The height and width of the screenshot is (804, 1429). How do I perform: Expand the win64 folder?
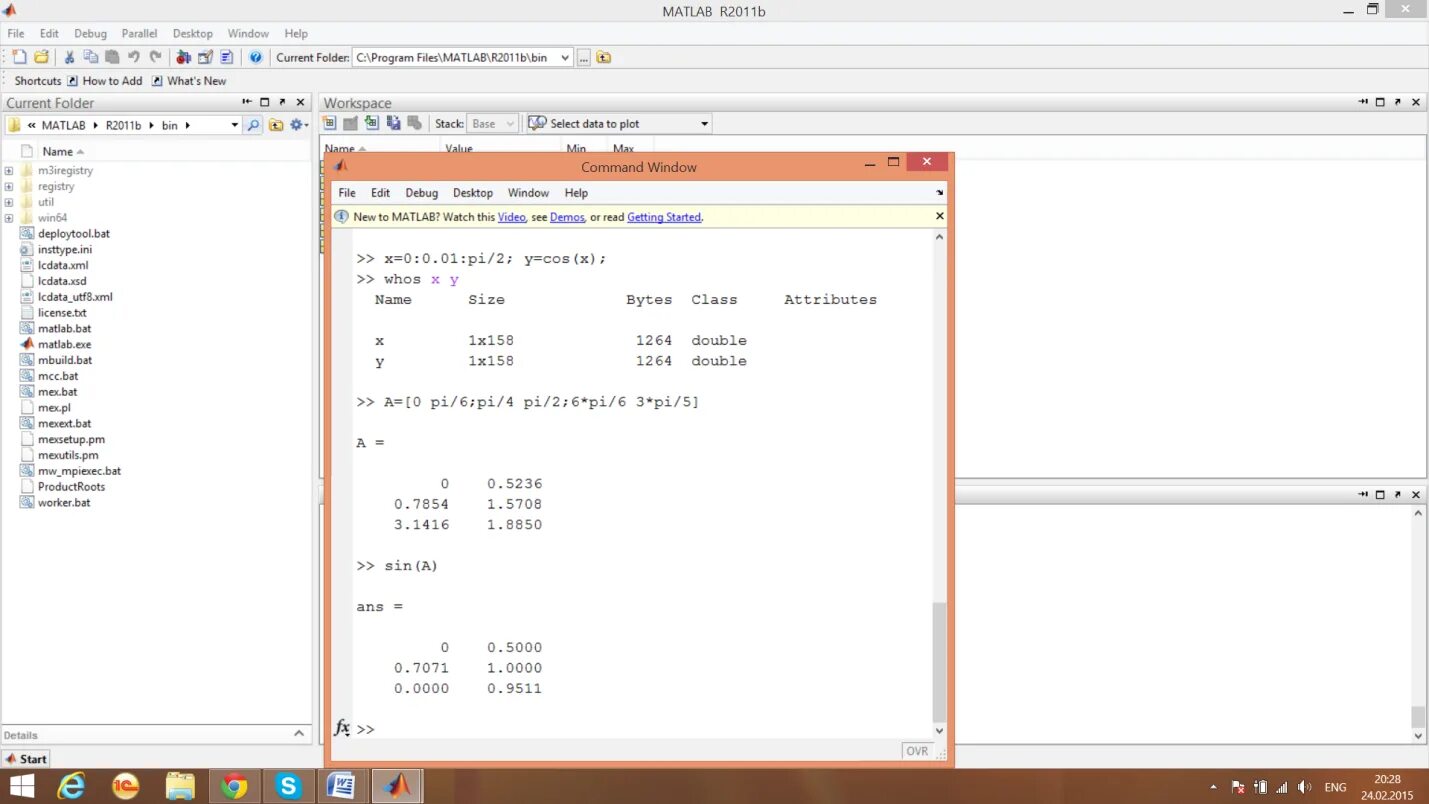coord(9,218)
